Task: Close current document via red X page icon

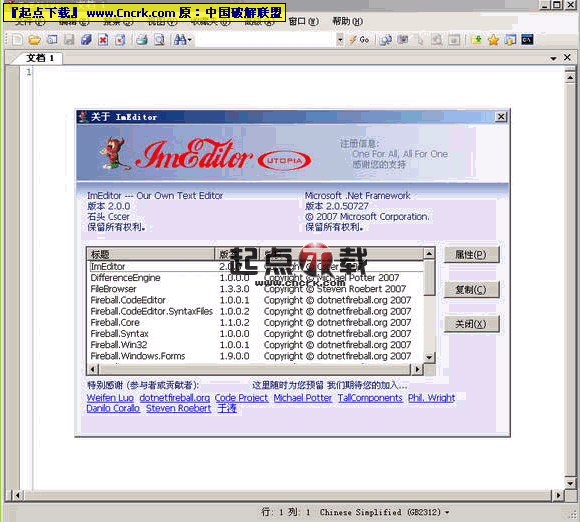Action: click(x=103, y=40)
